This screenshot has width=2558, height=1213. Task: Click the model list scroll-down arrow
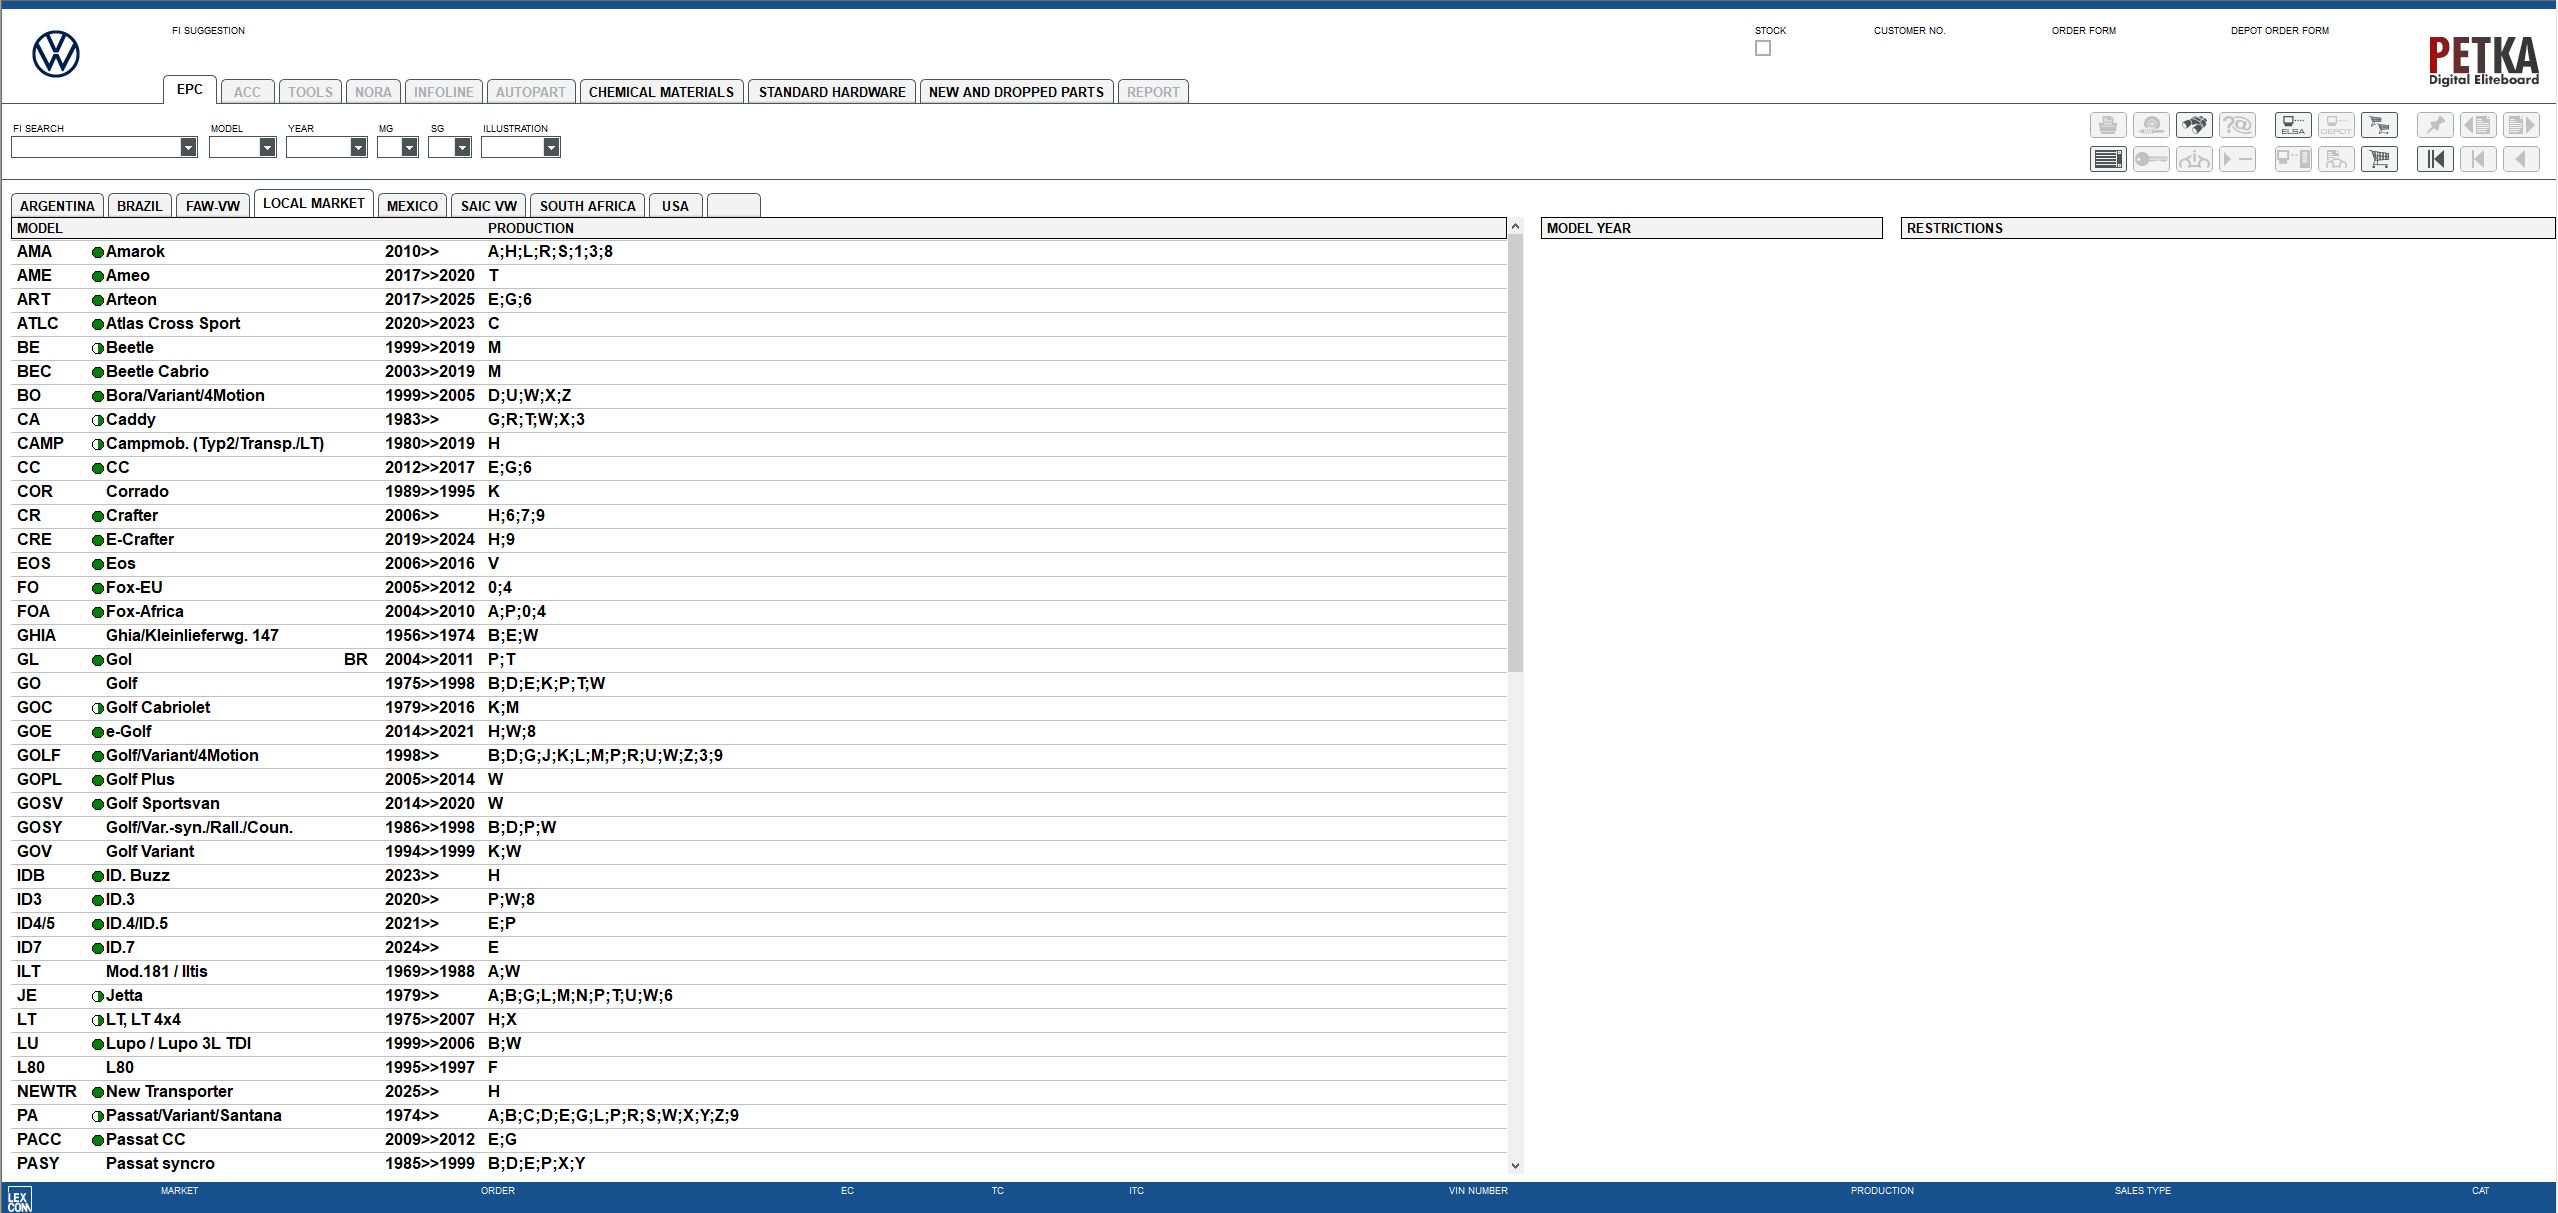click(x=1515, y=1165)
